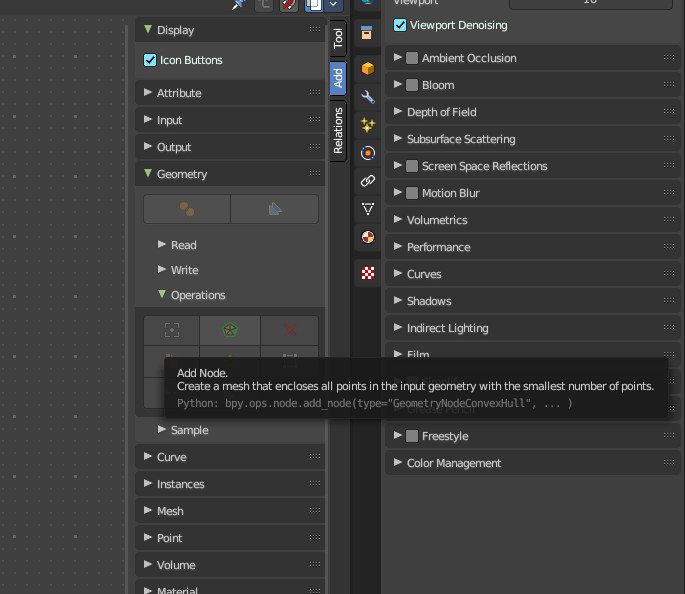Enable the Bloom checkbox
This screenshot has height=594, width=685.
pyautogui.click(x=412, y=85)
